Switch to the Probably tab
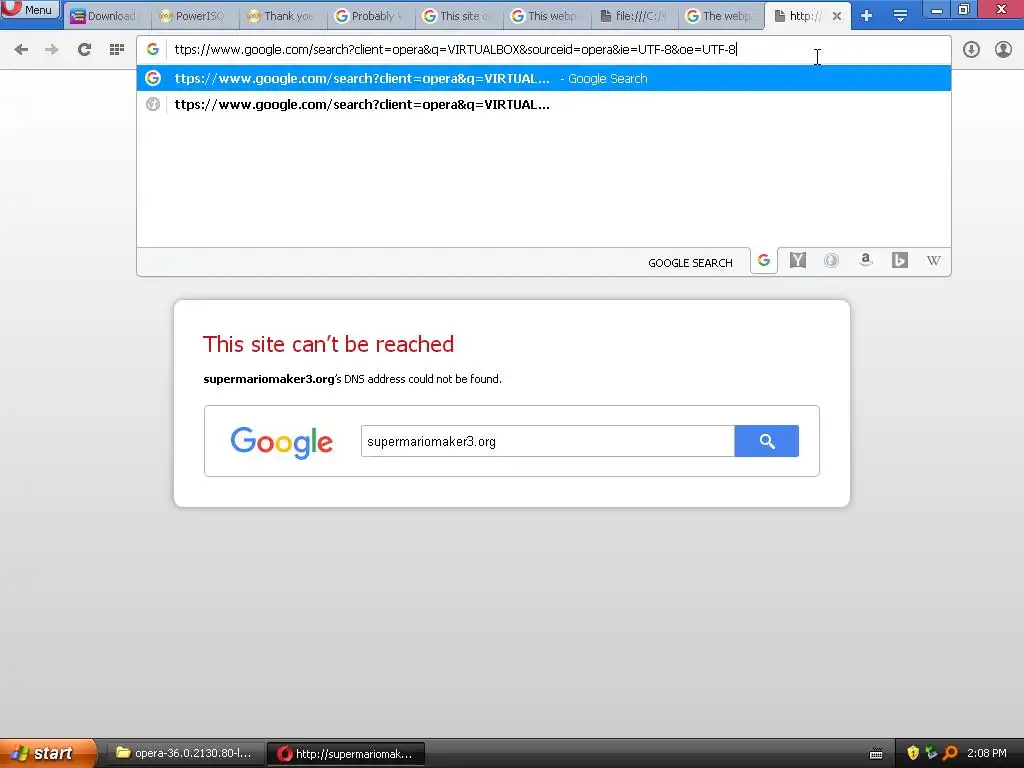 (x=371, y=16)
